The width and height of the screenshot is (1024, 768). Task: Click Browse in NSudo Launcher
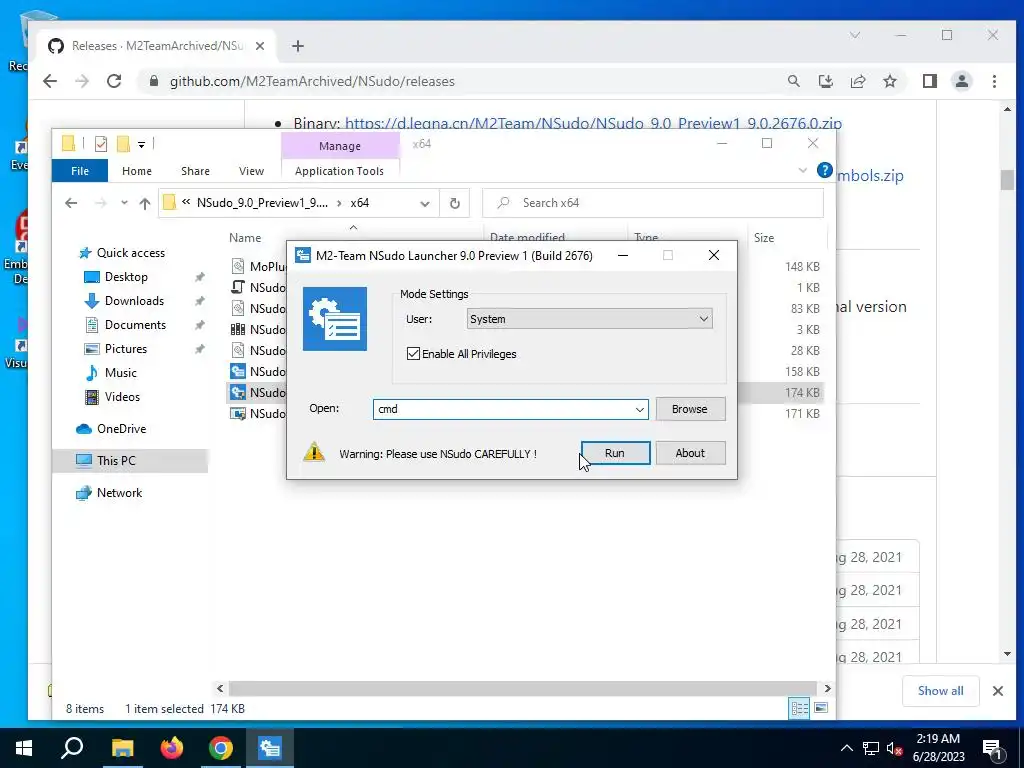pos(690,409)
